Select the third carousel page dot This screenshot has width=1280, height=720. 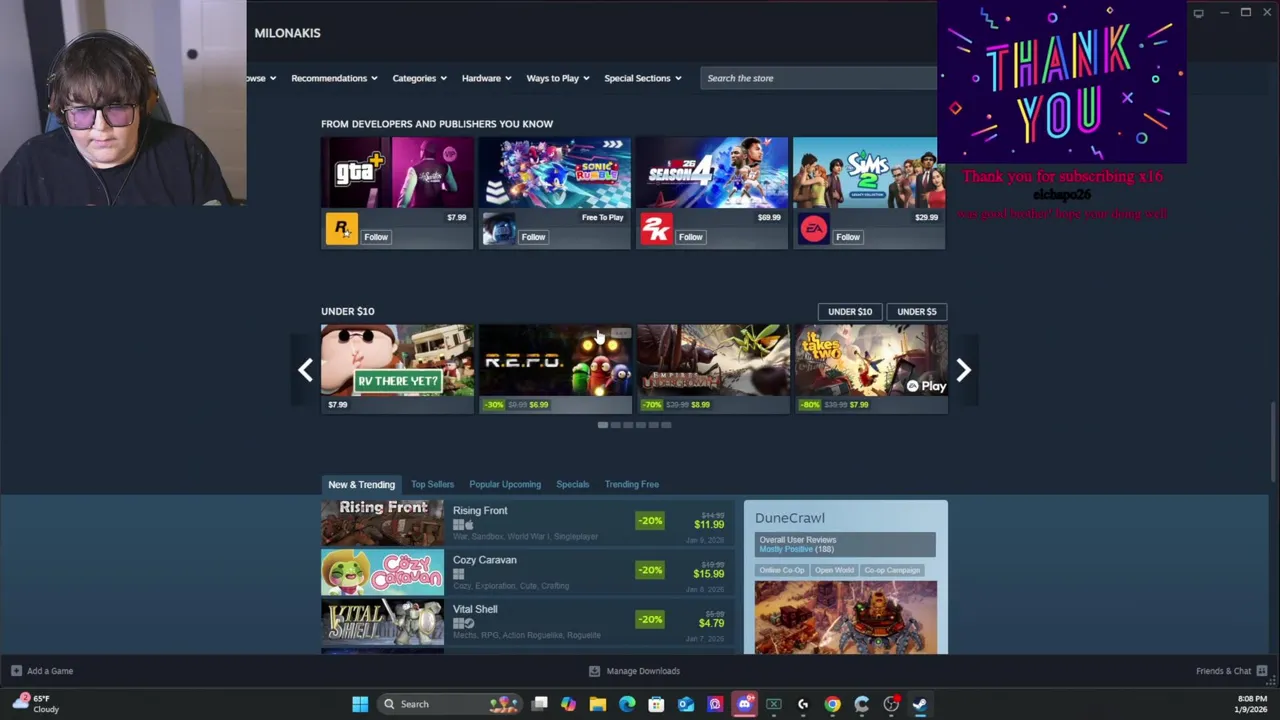click(x=628, y=425)
